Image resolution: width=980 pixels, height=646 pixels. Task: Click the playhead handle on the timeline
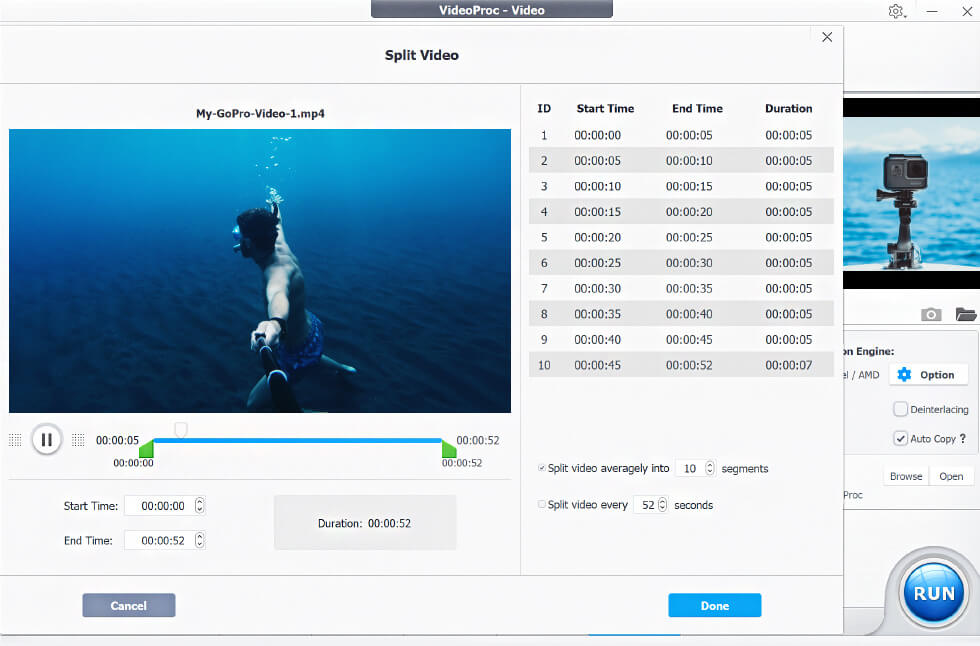[181, 429]
